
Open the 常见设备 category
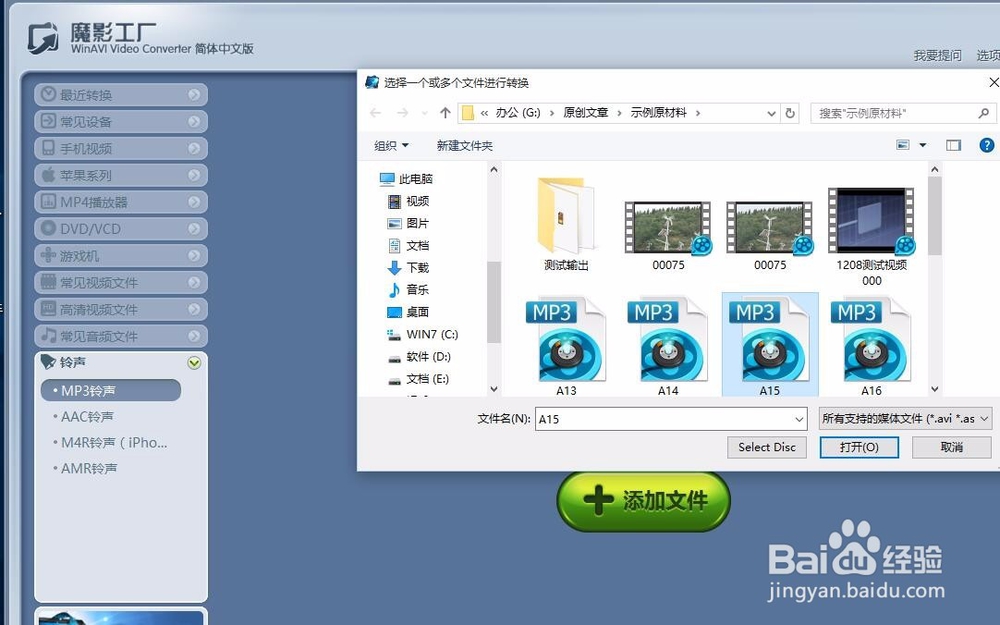(x=121, y=122)
